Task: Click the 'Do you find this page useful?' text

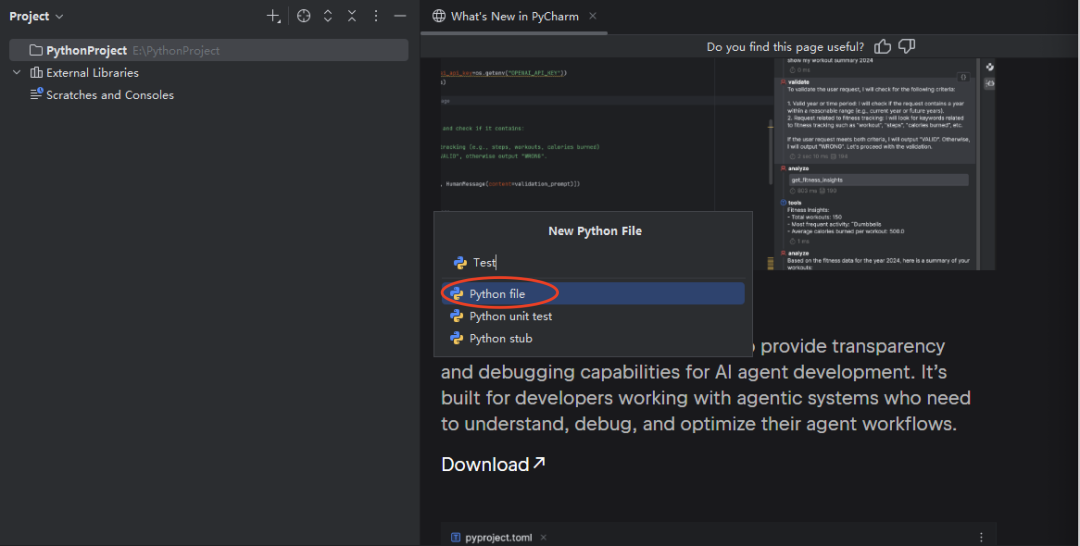Action: coord(785,47)
